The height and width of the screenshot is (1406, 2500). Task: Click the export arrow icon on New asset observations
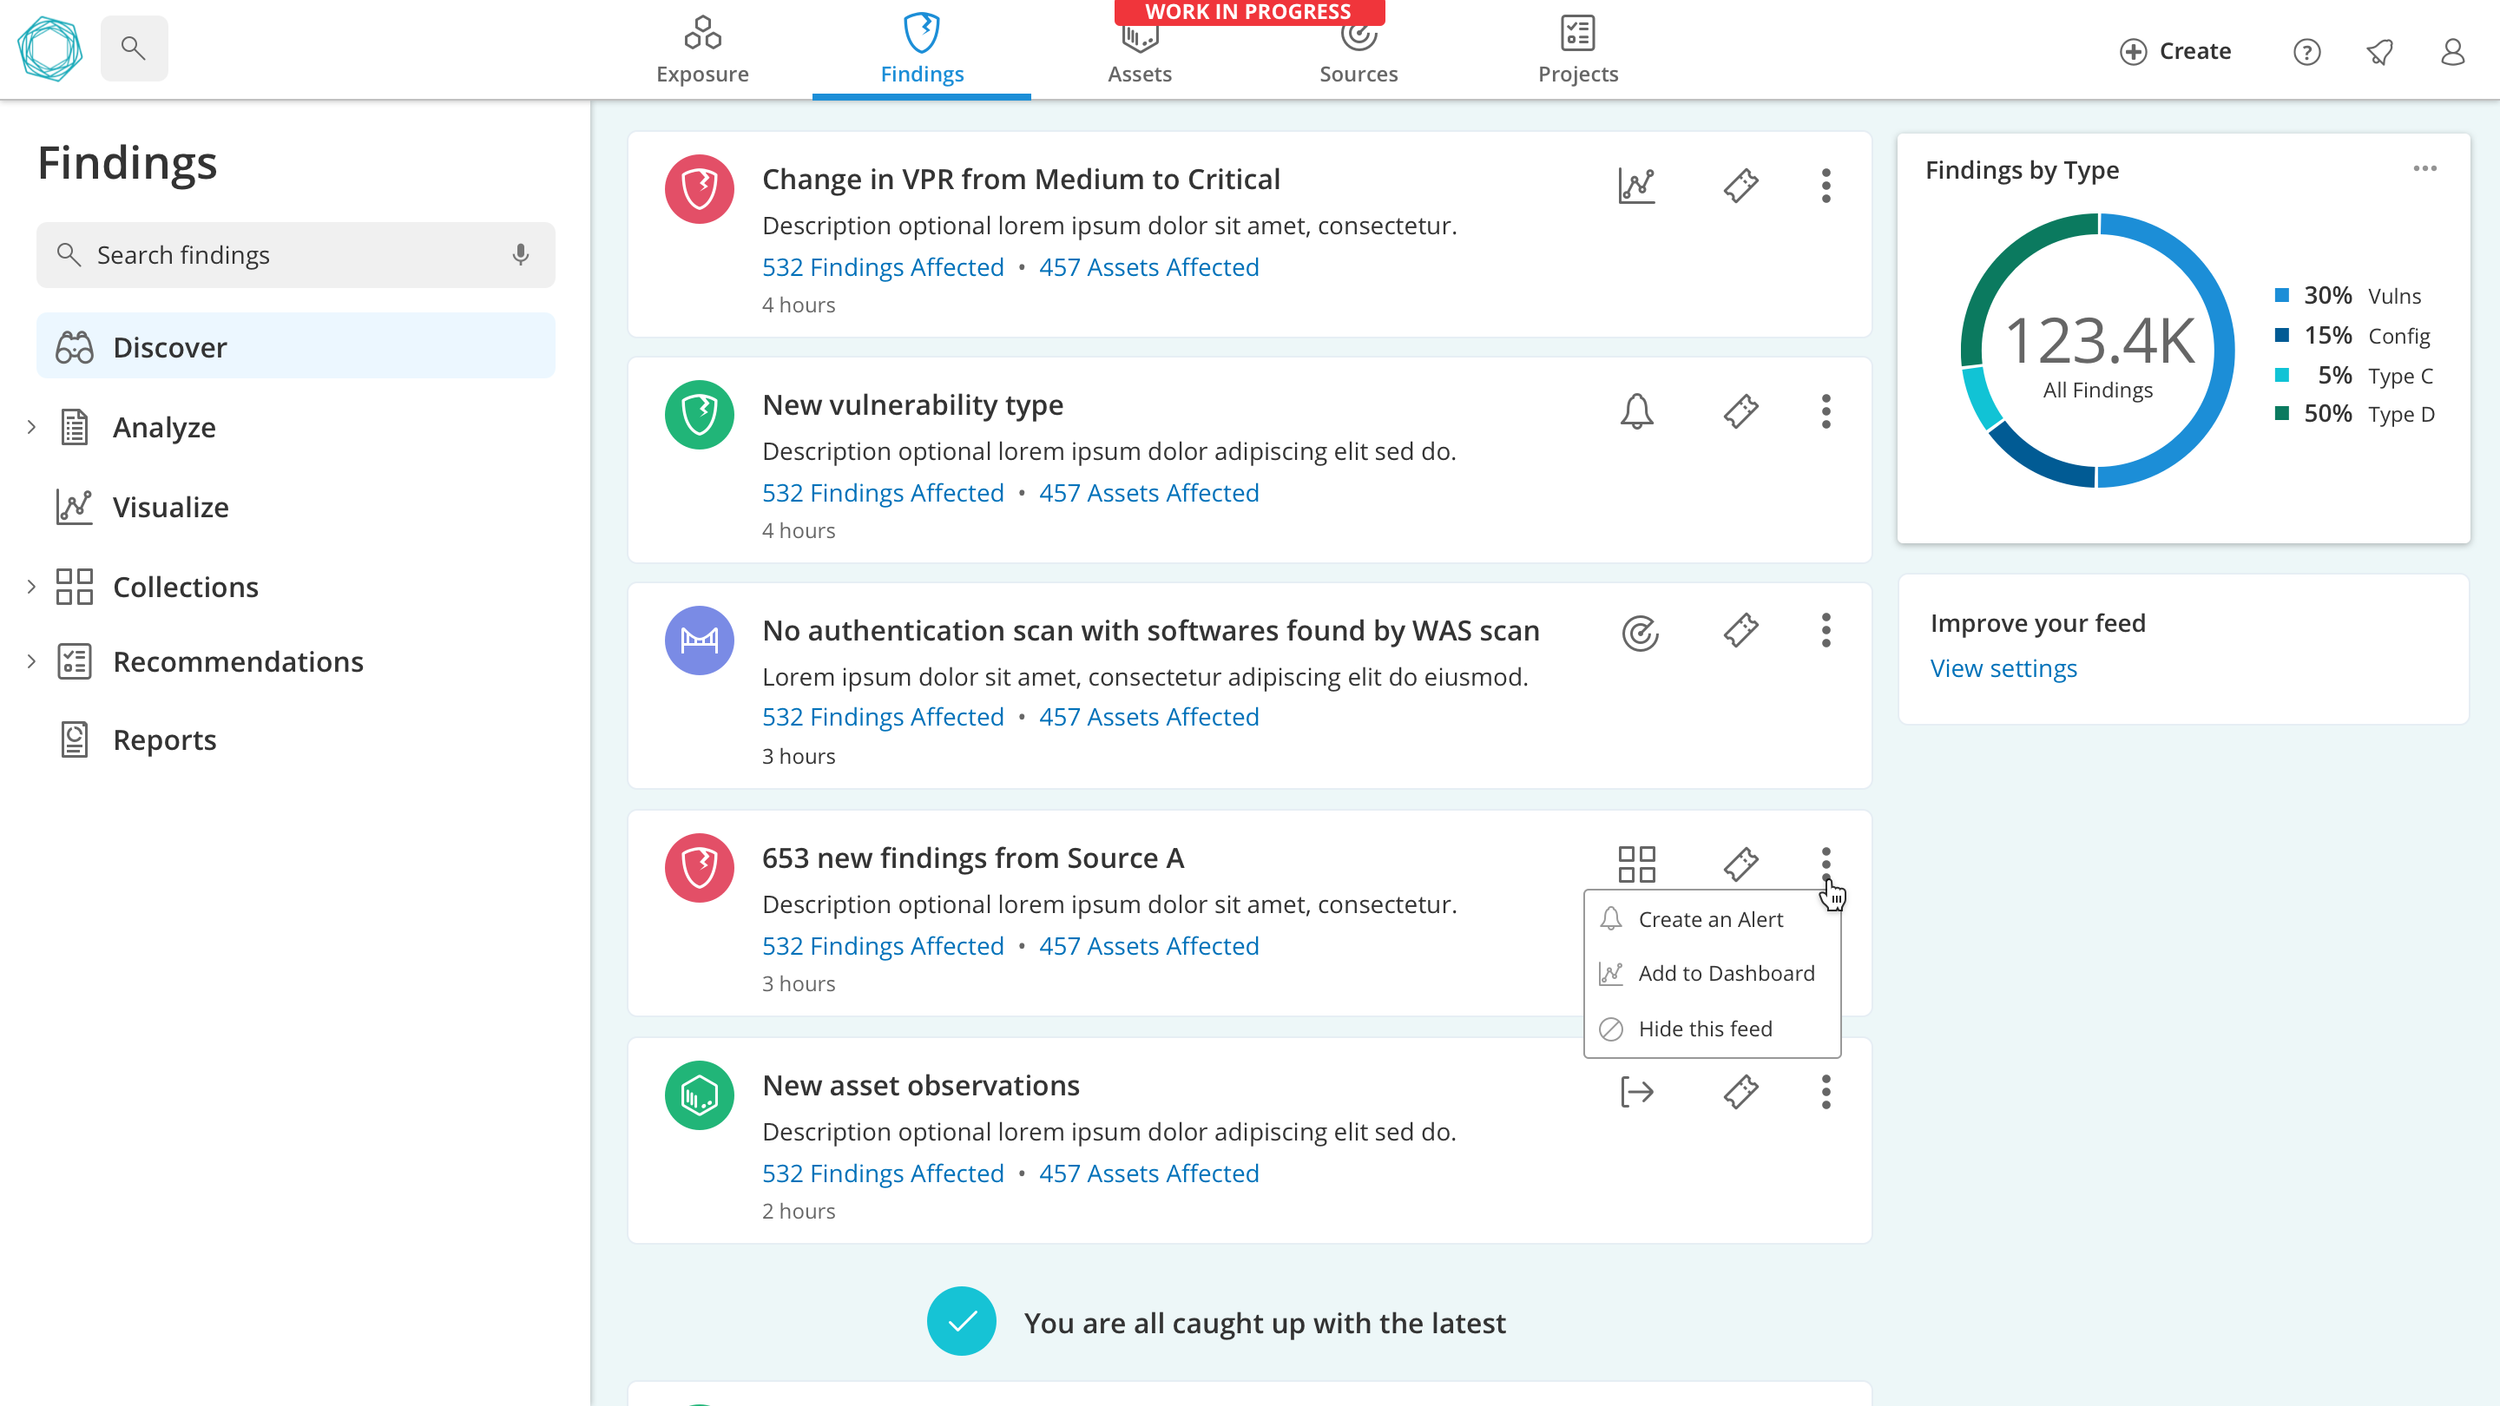click(x=1636, y=1091)
